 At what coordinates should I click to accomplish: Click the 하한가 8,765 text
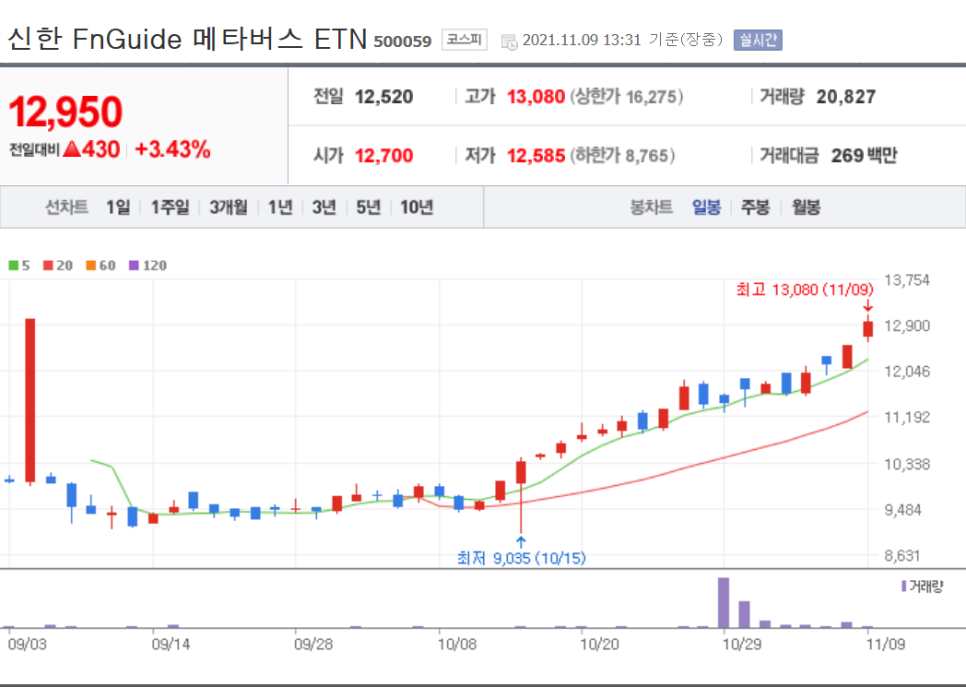(x=622, y=155)
